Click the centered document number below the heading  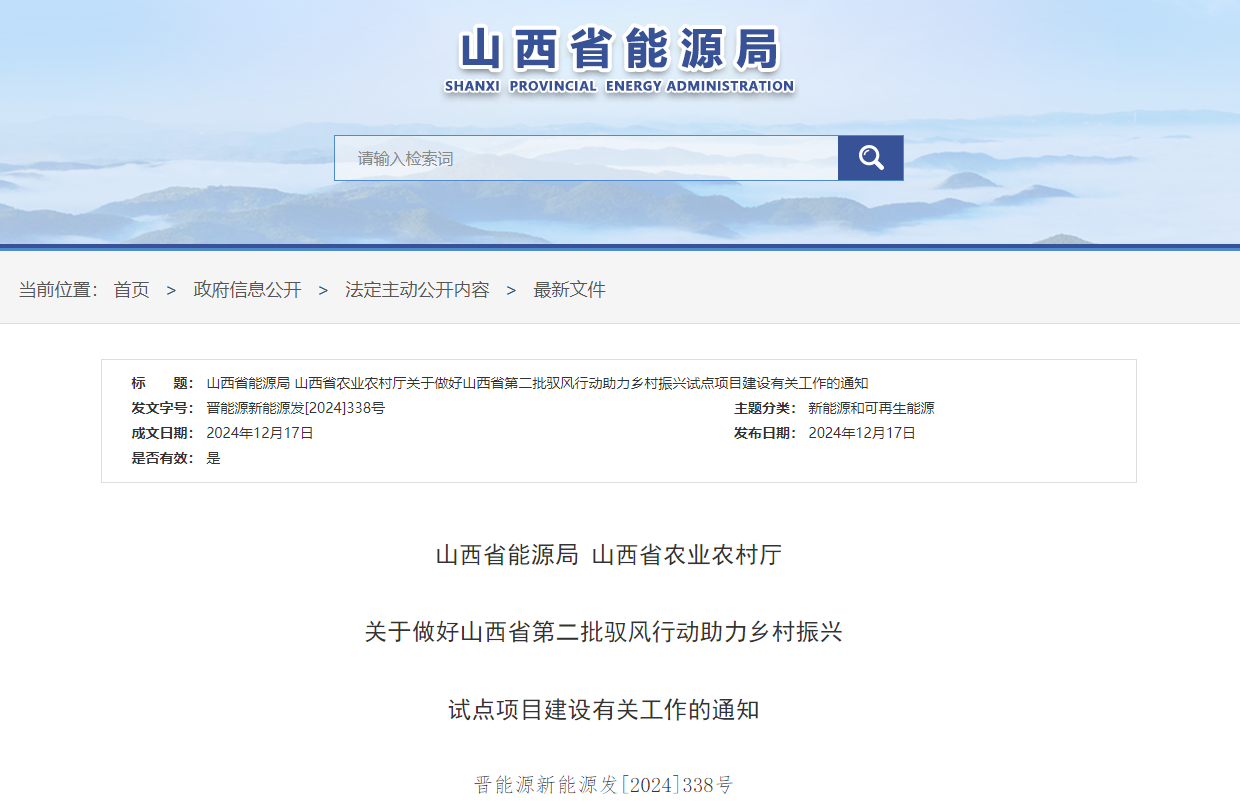pos(603,785)
